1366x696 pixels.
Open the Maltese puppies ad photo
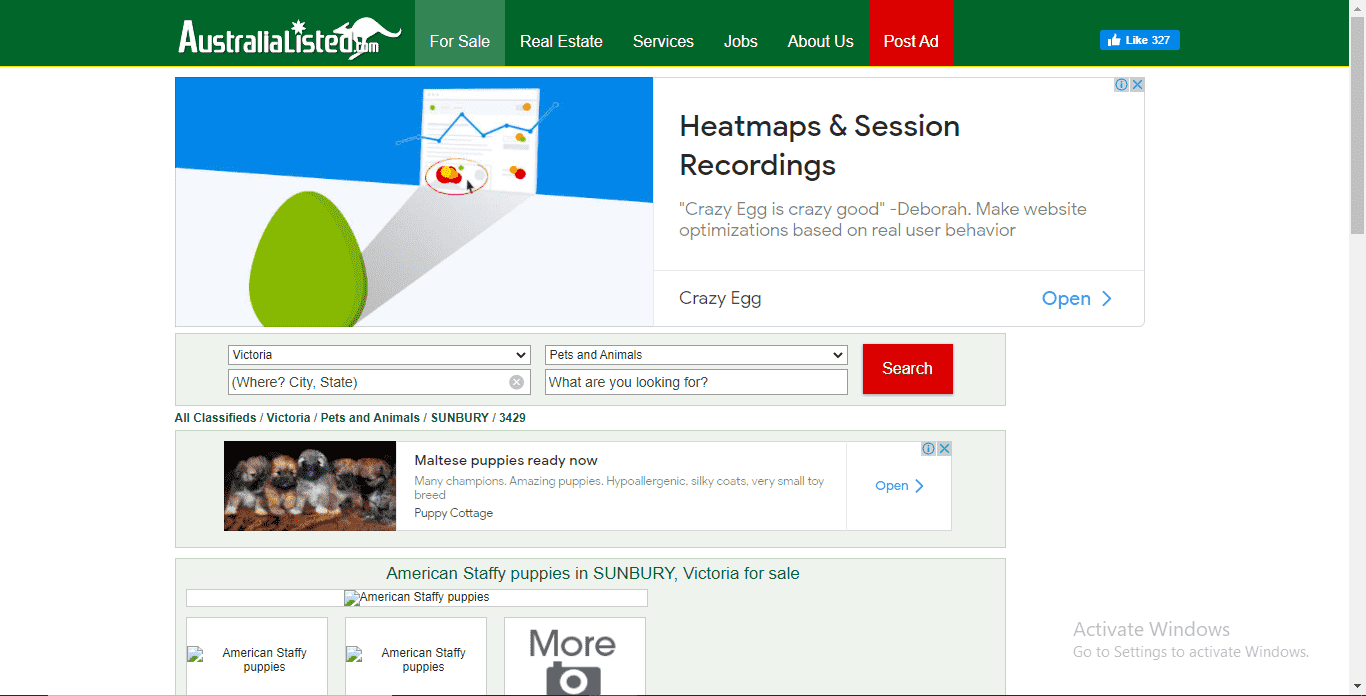click(x=310, y=486)
